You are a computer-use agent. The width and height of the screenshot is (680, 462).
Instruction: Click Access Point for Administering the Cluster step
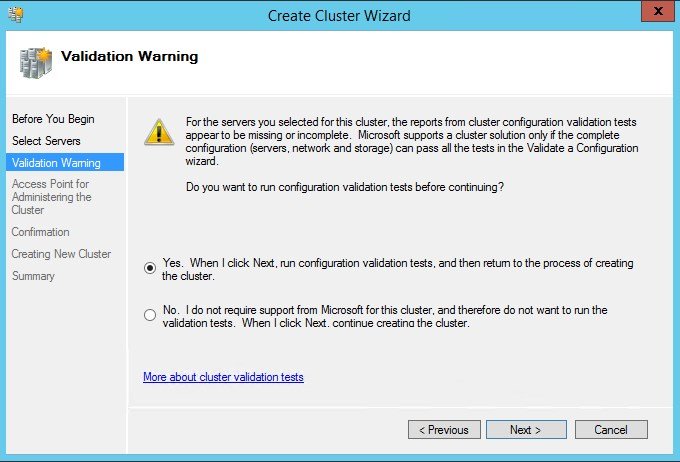[x=51, y=197]
